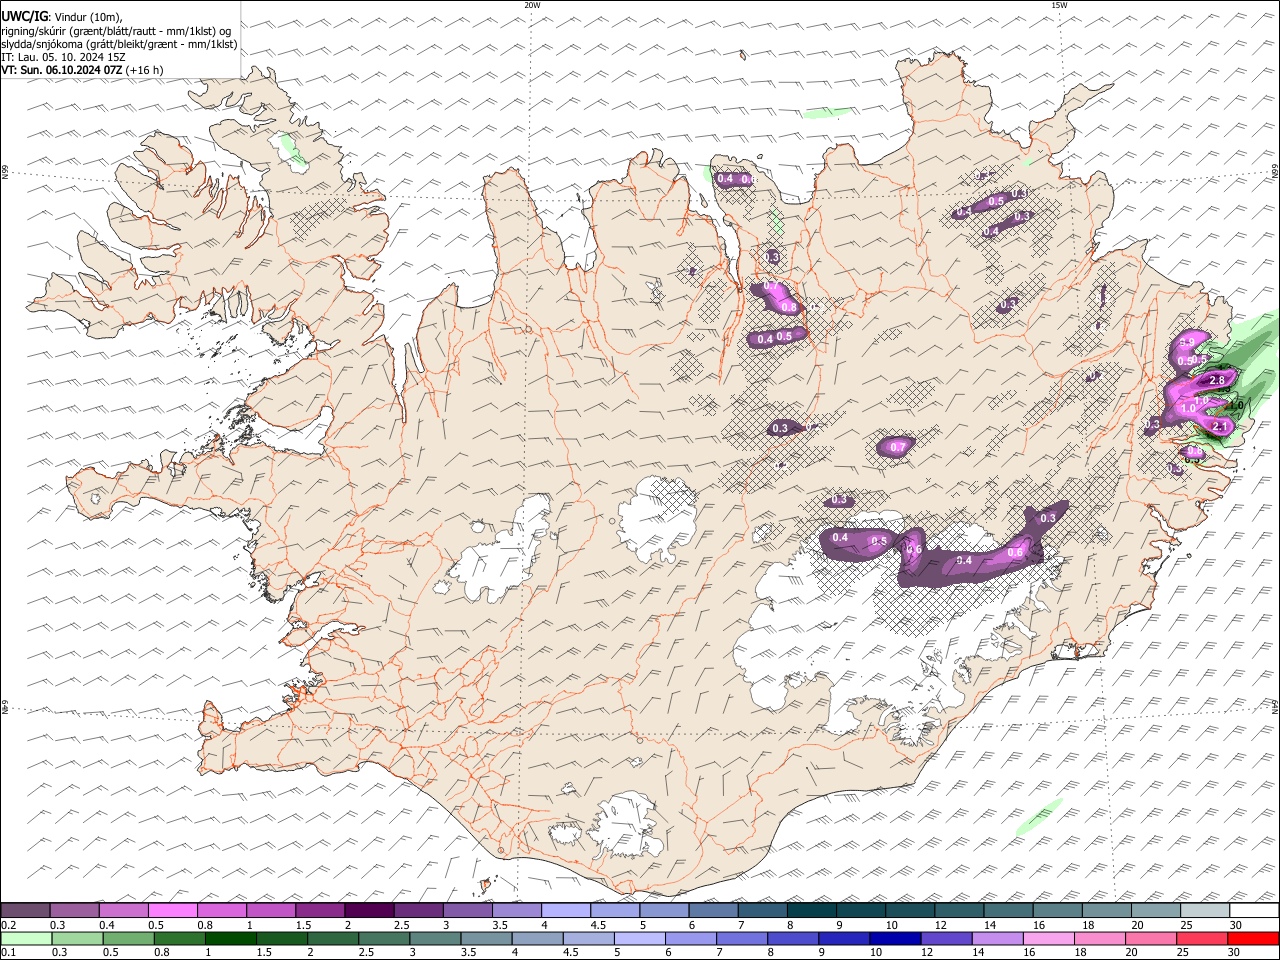Screen dimensions: 1280x960
Task: Click the map precipitation value '2.1'
Action: [1220, 427]
